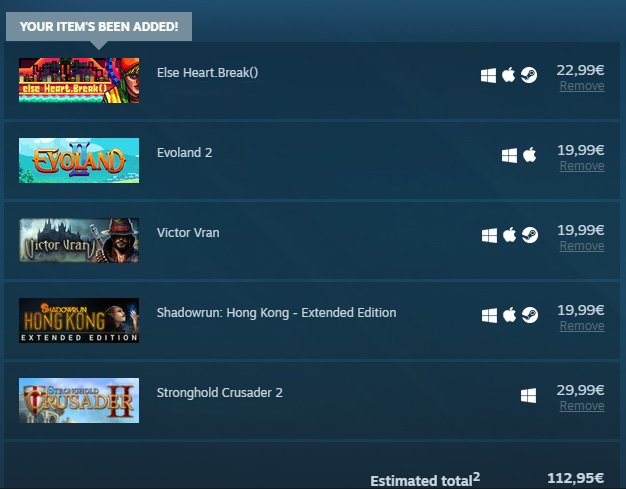Open Stronghold Crusader 2 title link

(220, 392)
